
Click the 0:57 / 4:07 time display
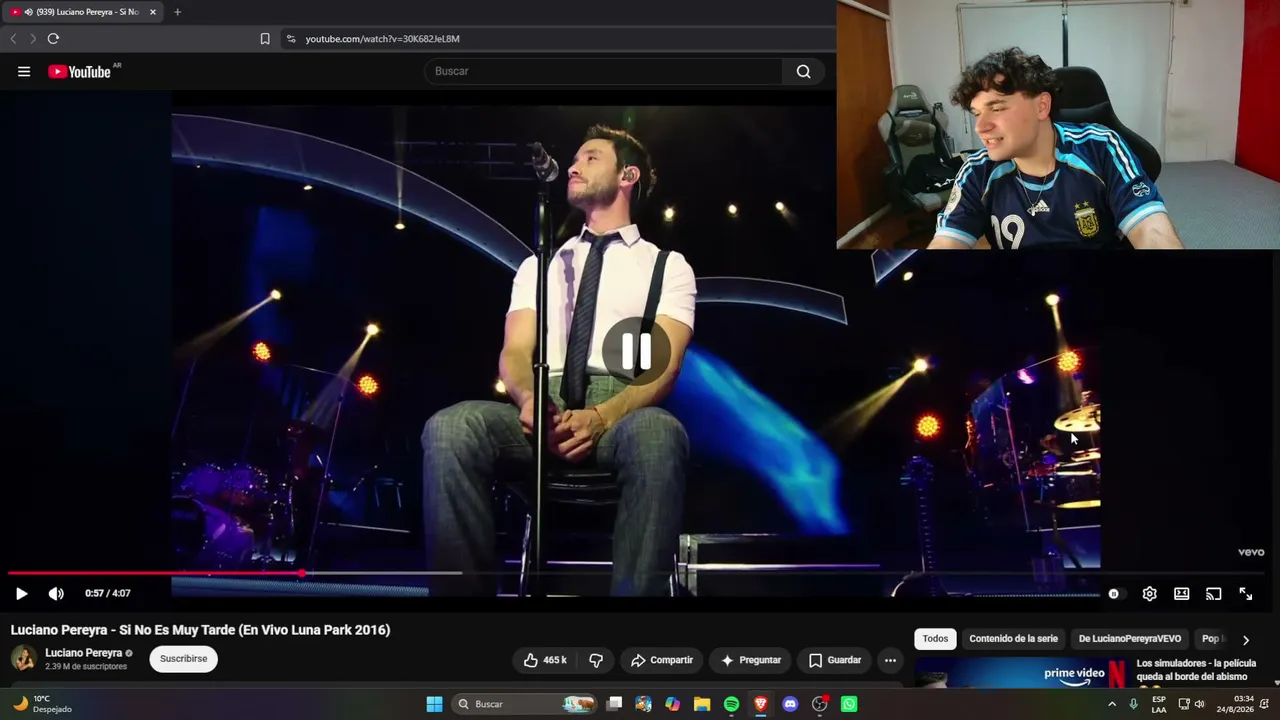[x=108, y=594]
